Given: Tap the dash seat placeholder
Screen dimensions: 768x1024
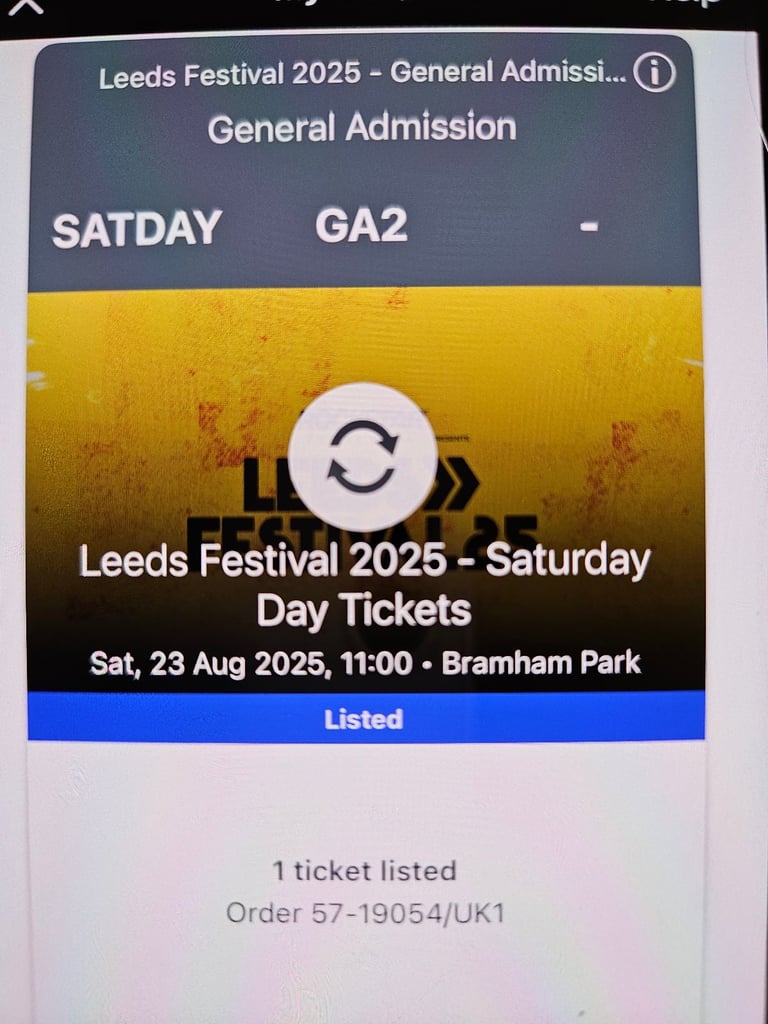Looking at the screenshot, I should [x=589, y=226].
